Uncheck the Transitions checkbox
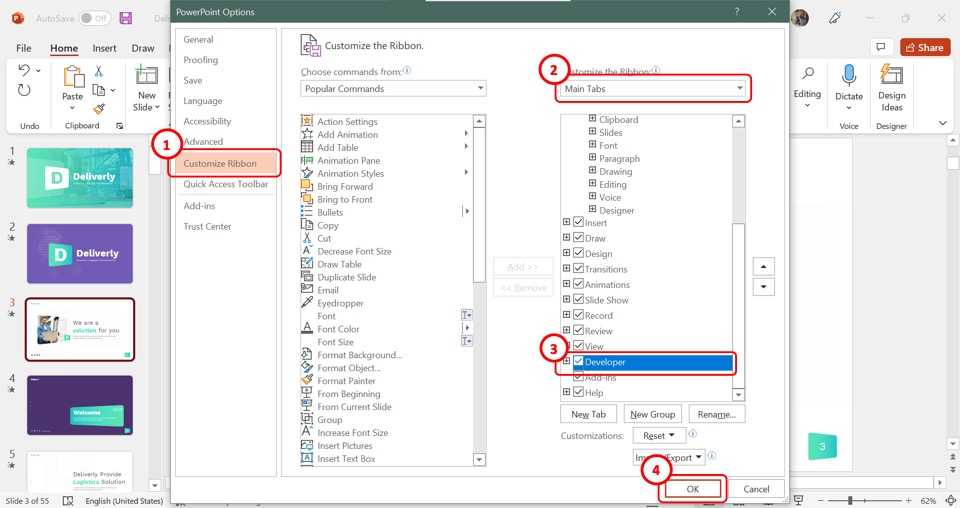 click(x=578, y=269)
